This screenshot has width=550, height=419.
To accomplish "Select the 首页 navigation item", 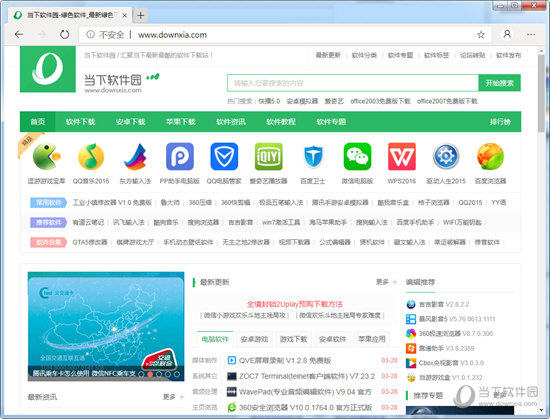I will (x=38, y=122).
